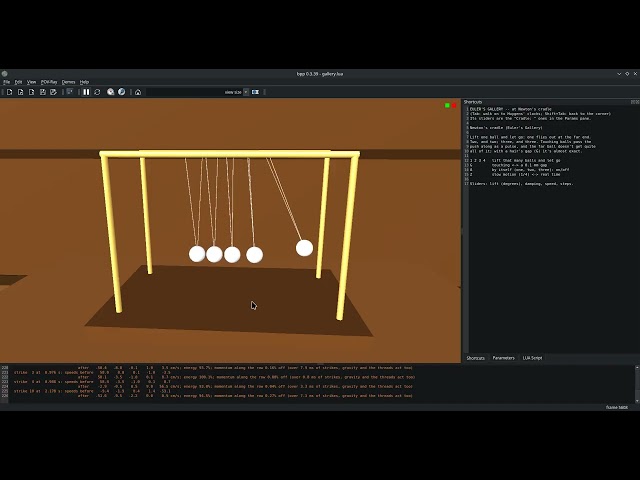
Task: Click the third document icon in the toolbar
Action: pyautogui.click(x=31, y=92)
